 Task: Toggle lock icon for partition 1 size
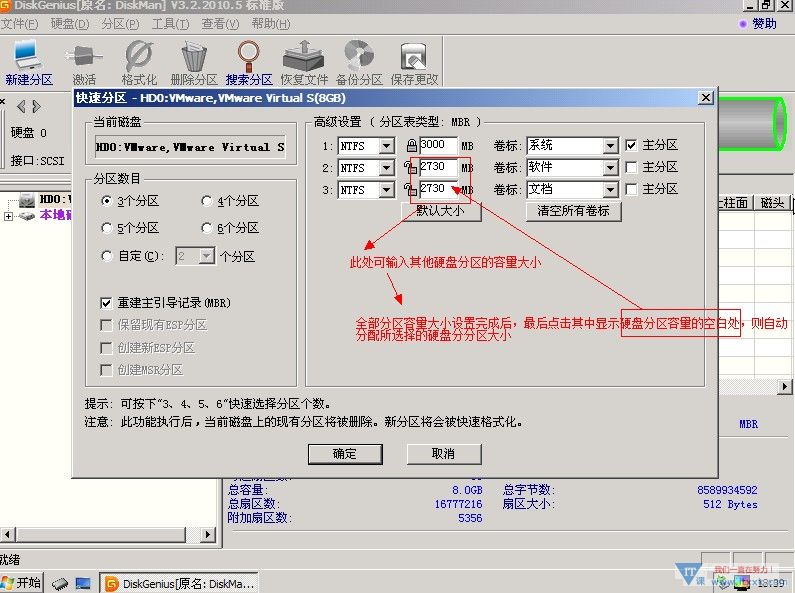click(x=412, y=146)
